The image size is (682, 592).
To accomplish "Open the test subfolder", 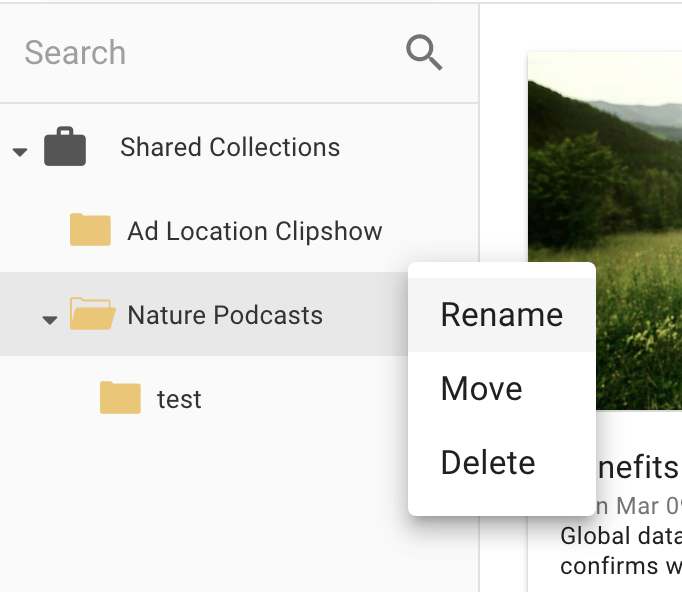I will (x=179, y=399).
